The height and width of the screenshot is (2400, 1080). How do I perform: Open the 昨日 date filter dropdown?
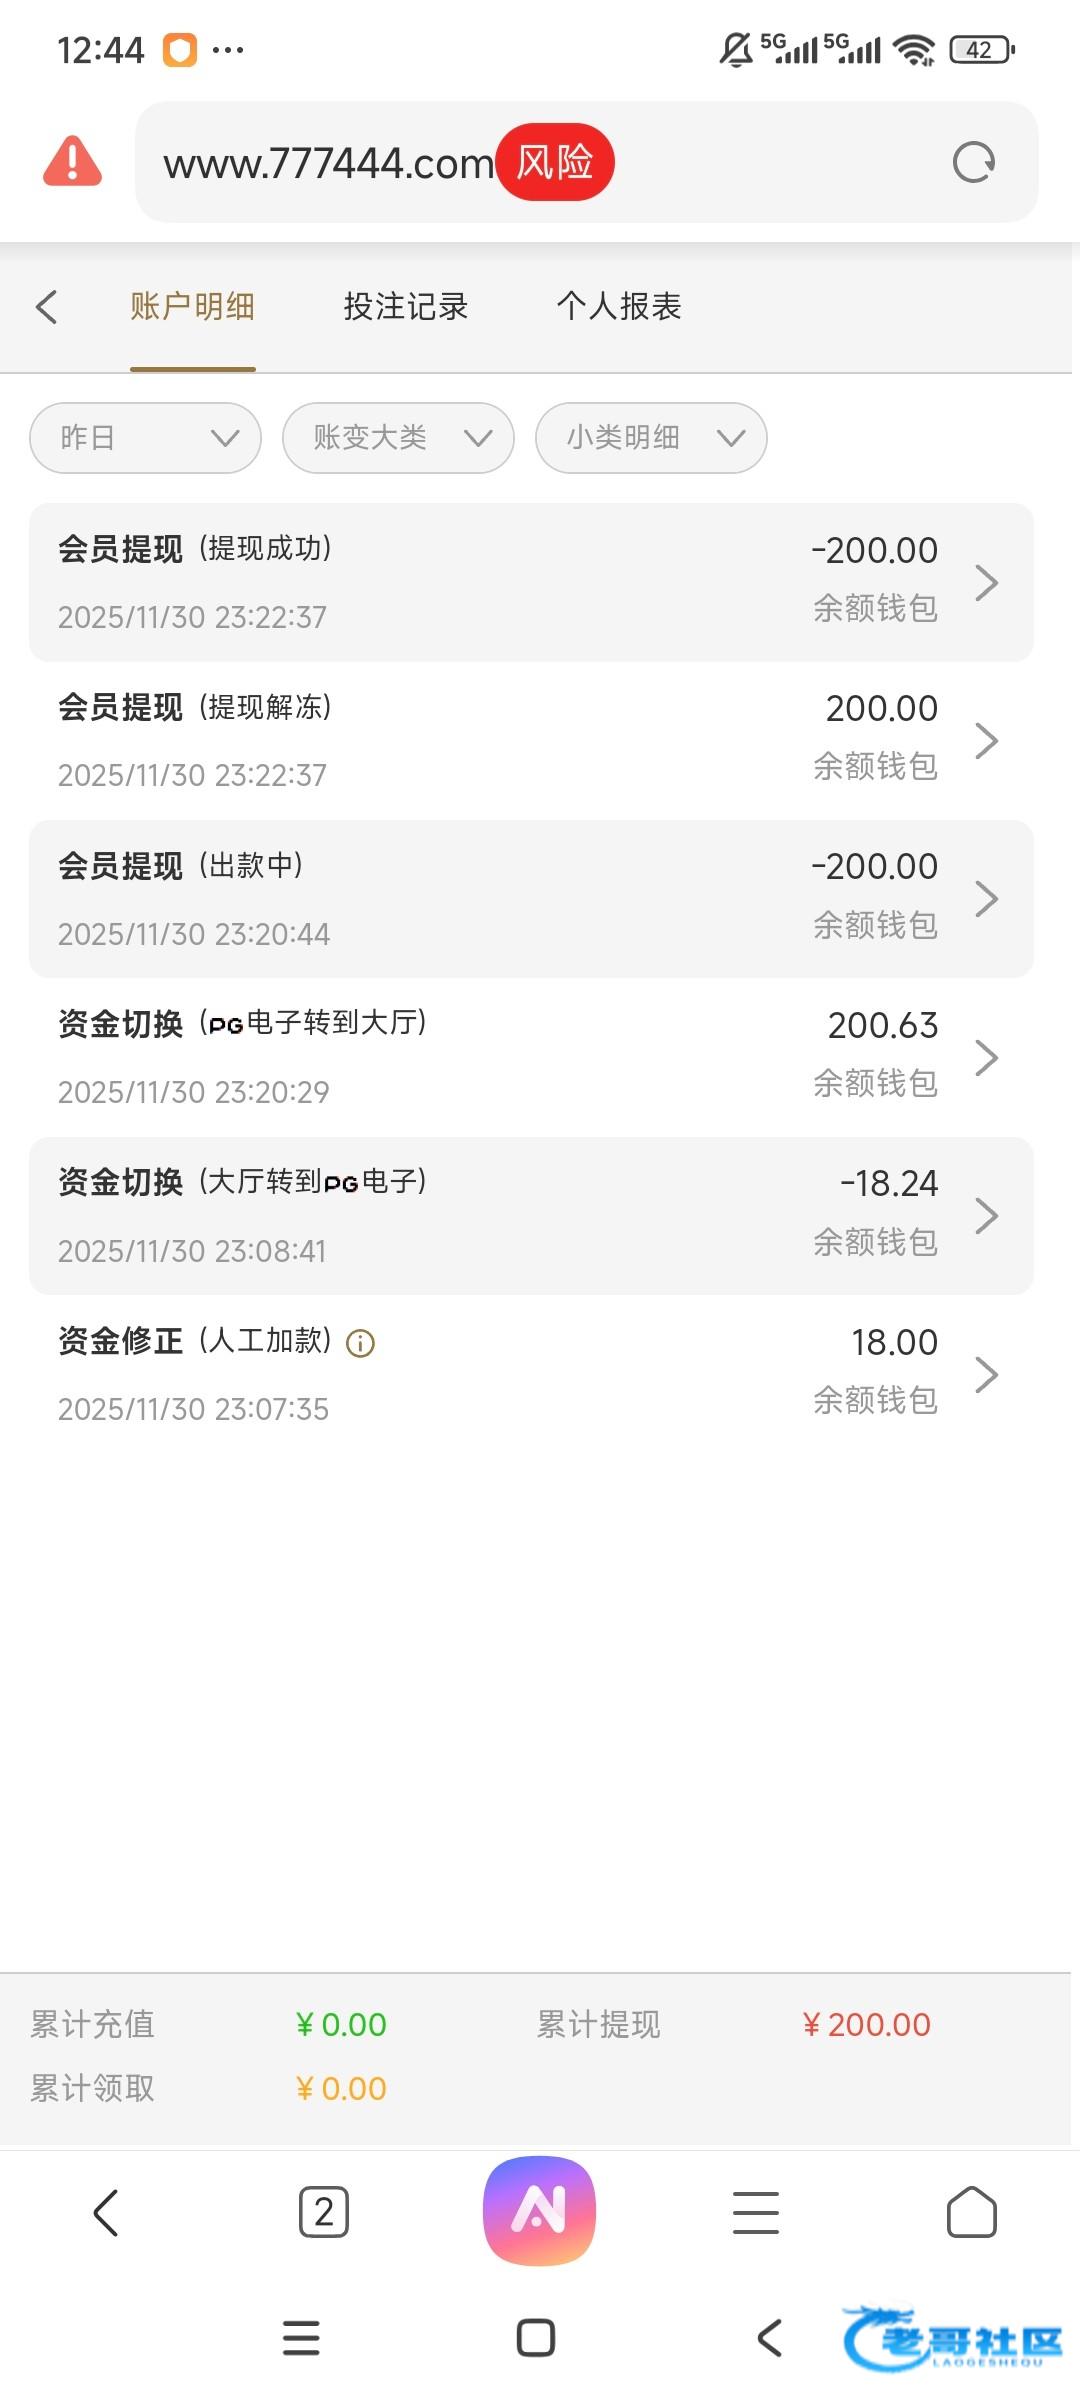click(x=146, y=438)
